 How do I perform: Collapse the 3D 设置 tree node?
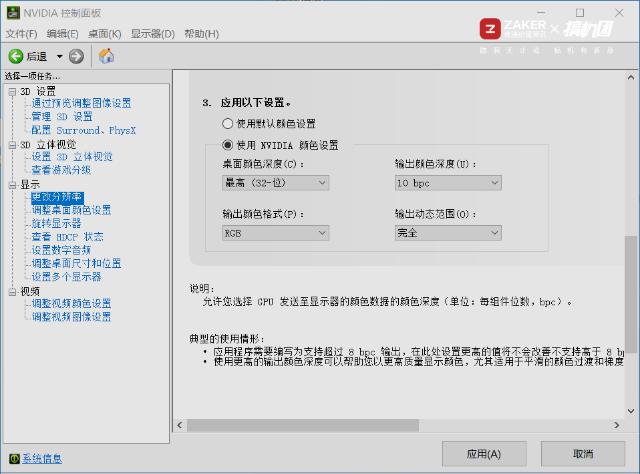click(13, 92)
